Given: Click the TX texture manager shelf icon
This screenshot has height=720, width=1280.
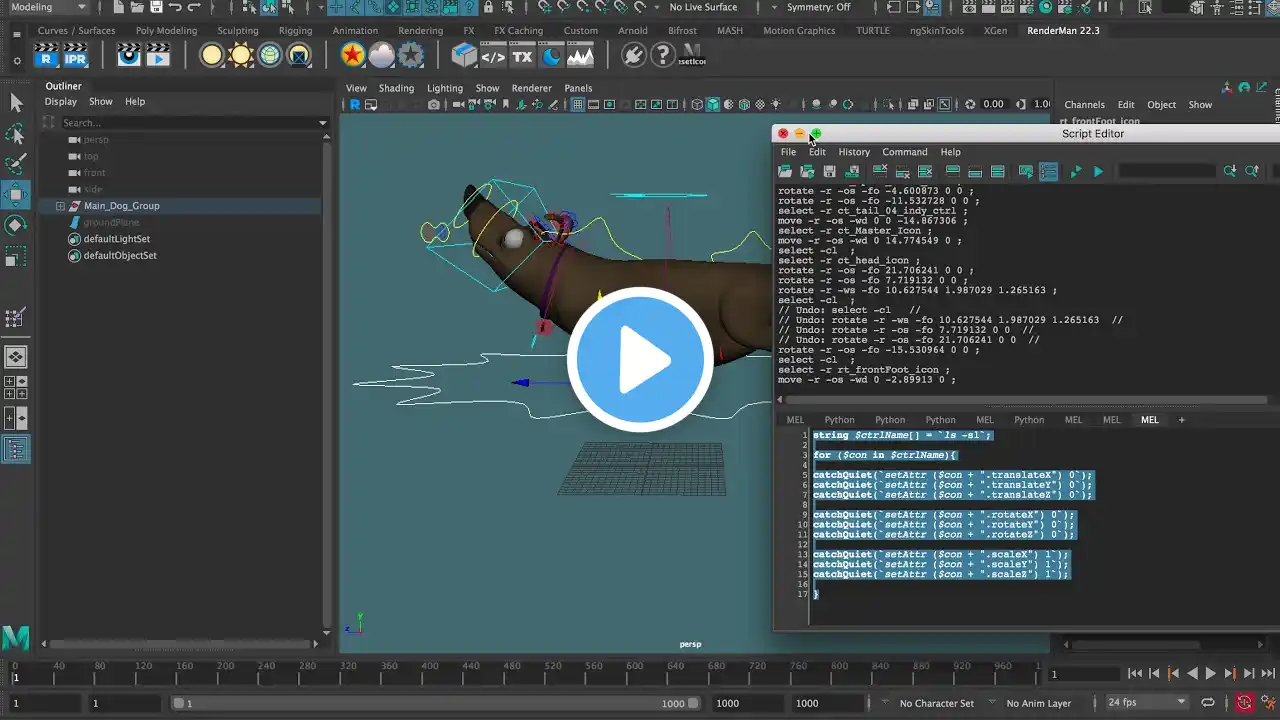Looking at the screenshot, I should (522, 56).
